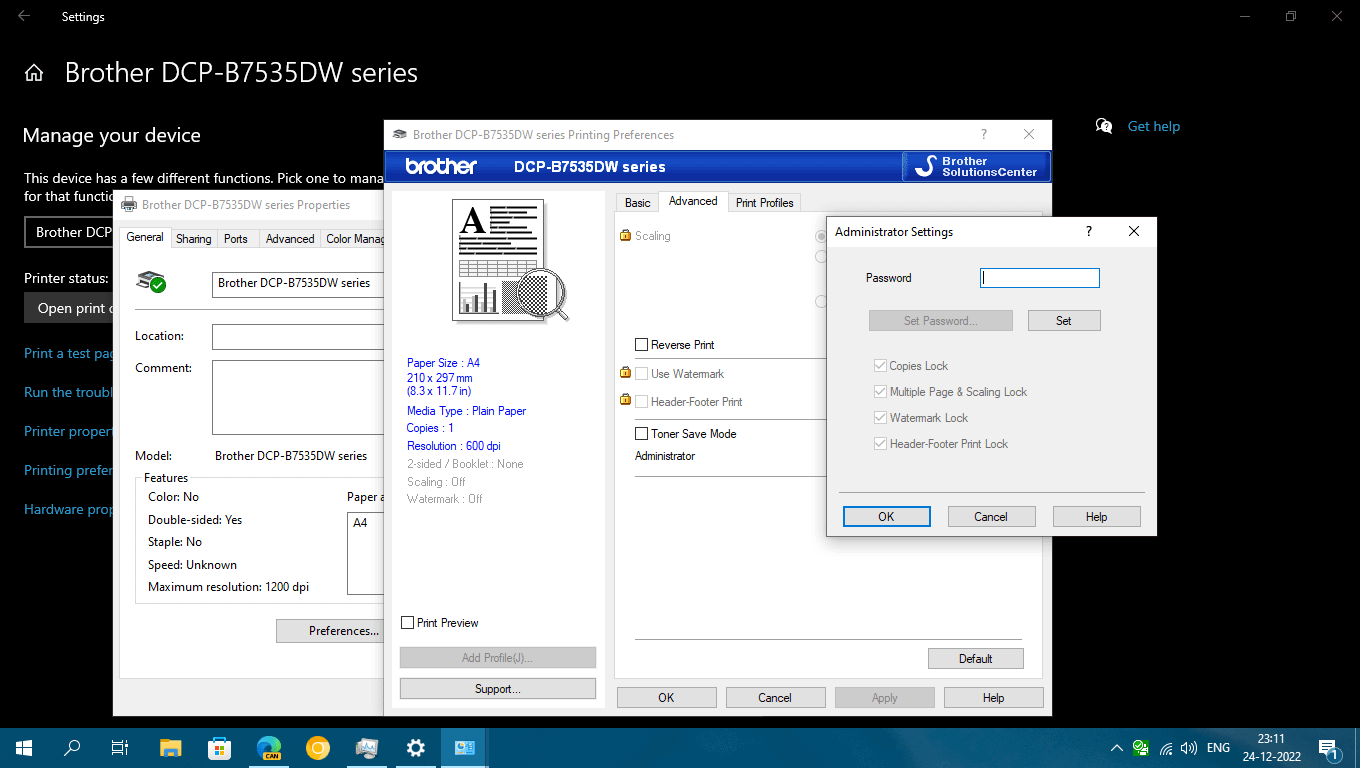
Task: Check the Print Preview checkbox
Action: coord(407,623)
